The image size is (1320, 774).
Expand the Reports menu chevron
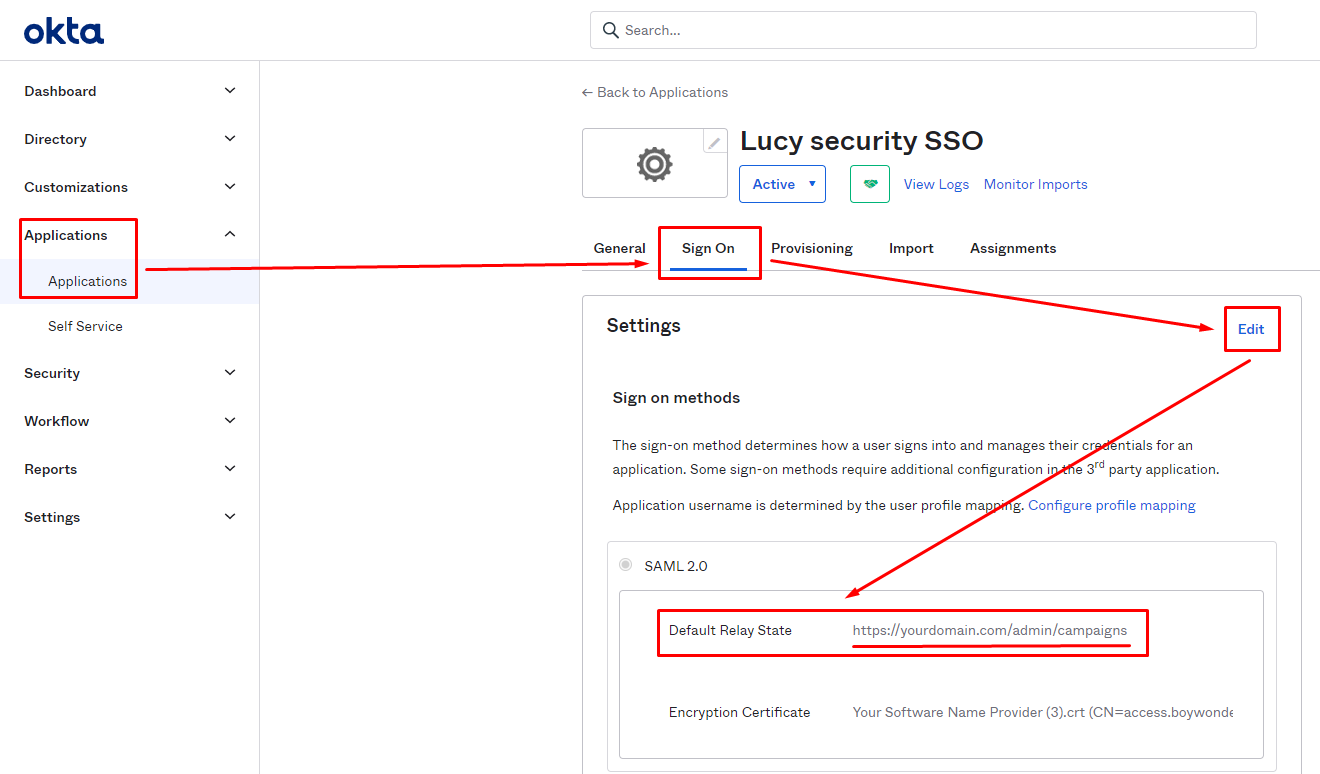(230, 469)
